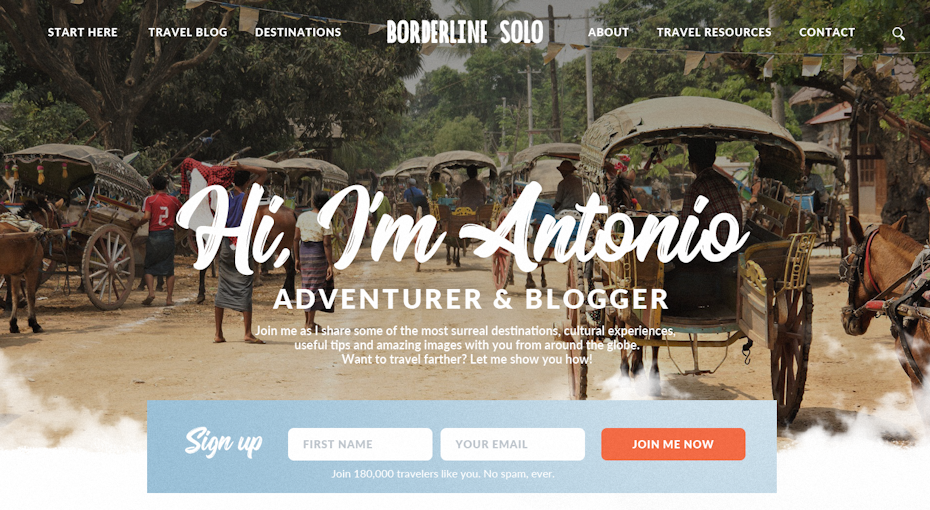
Task: Click the "Sign up" script label
Action: [223, 442]
